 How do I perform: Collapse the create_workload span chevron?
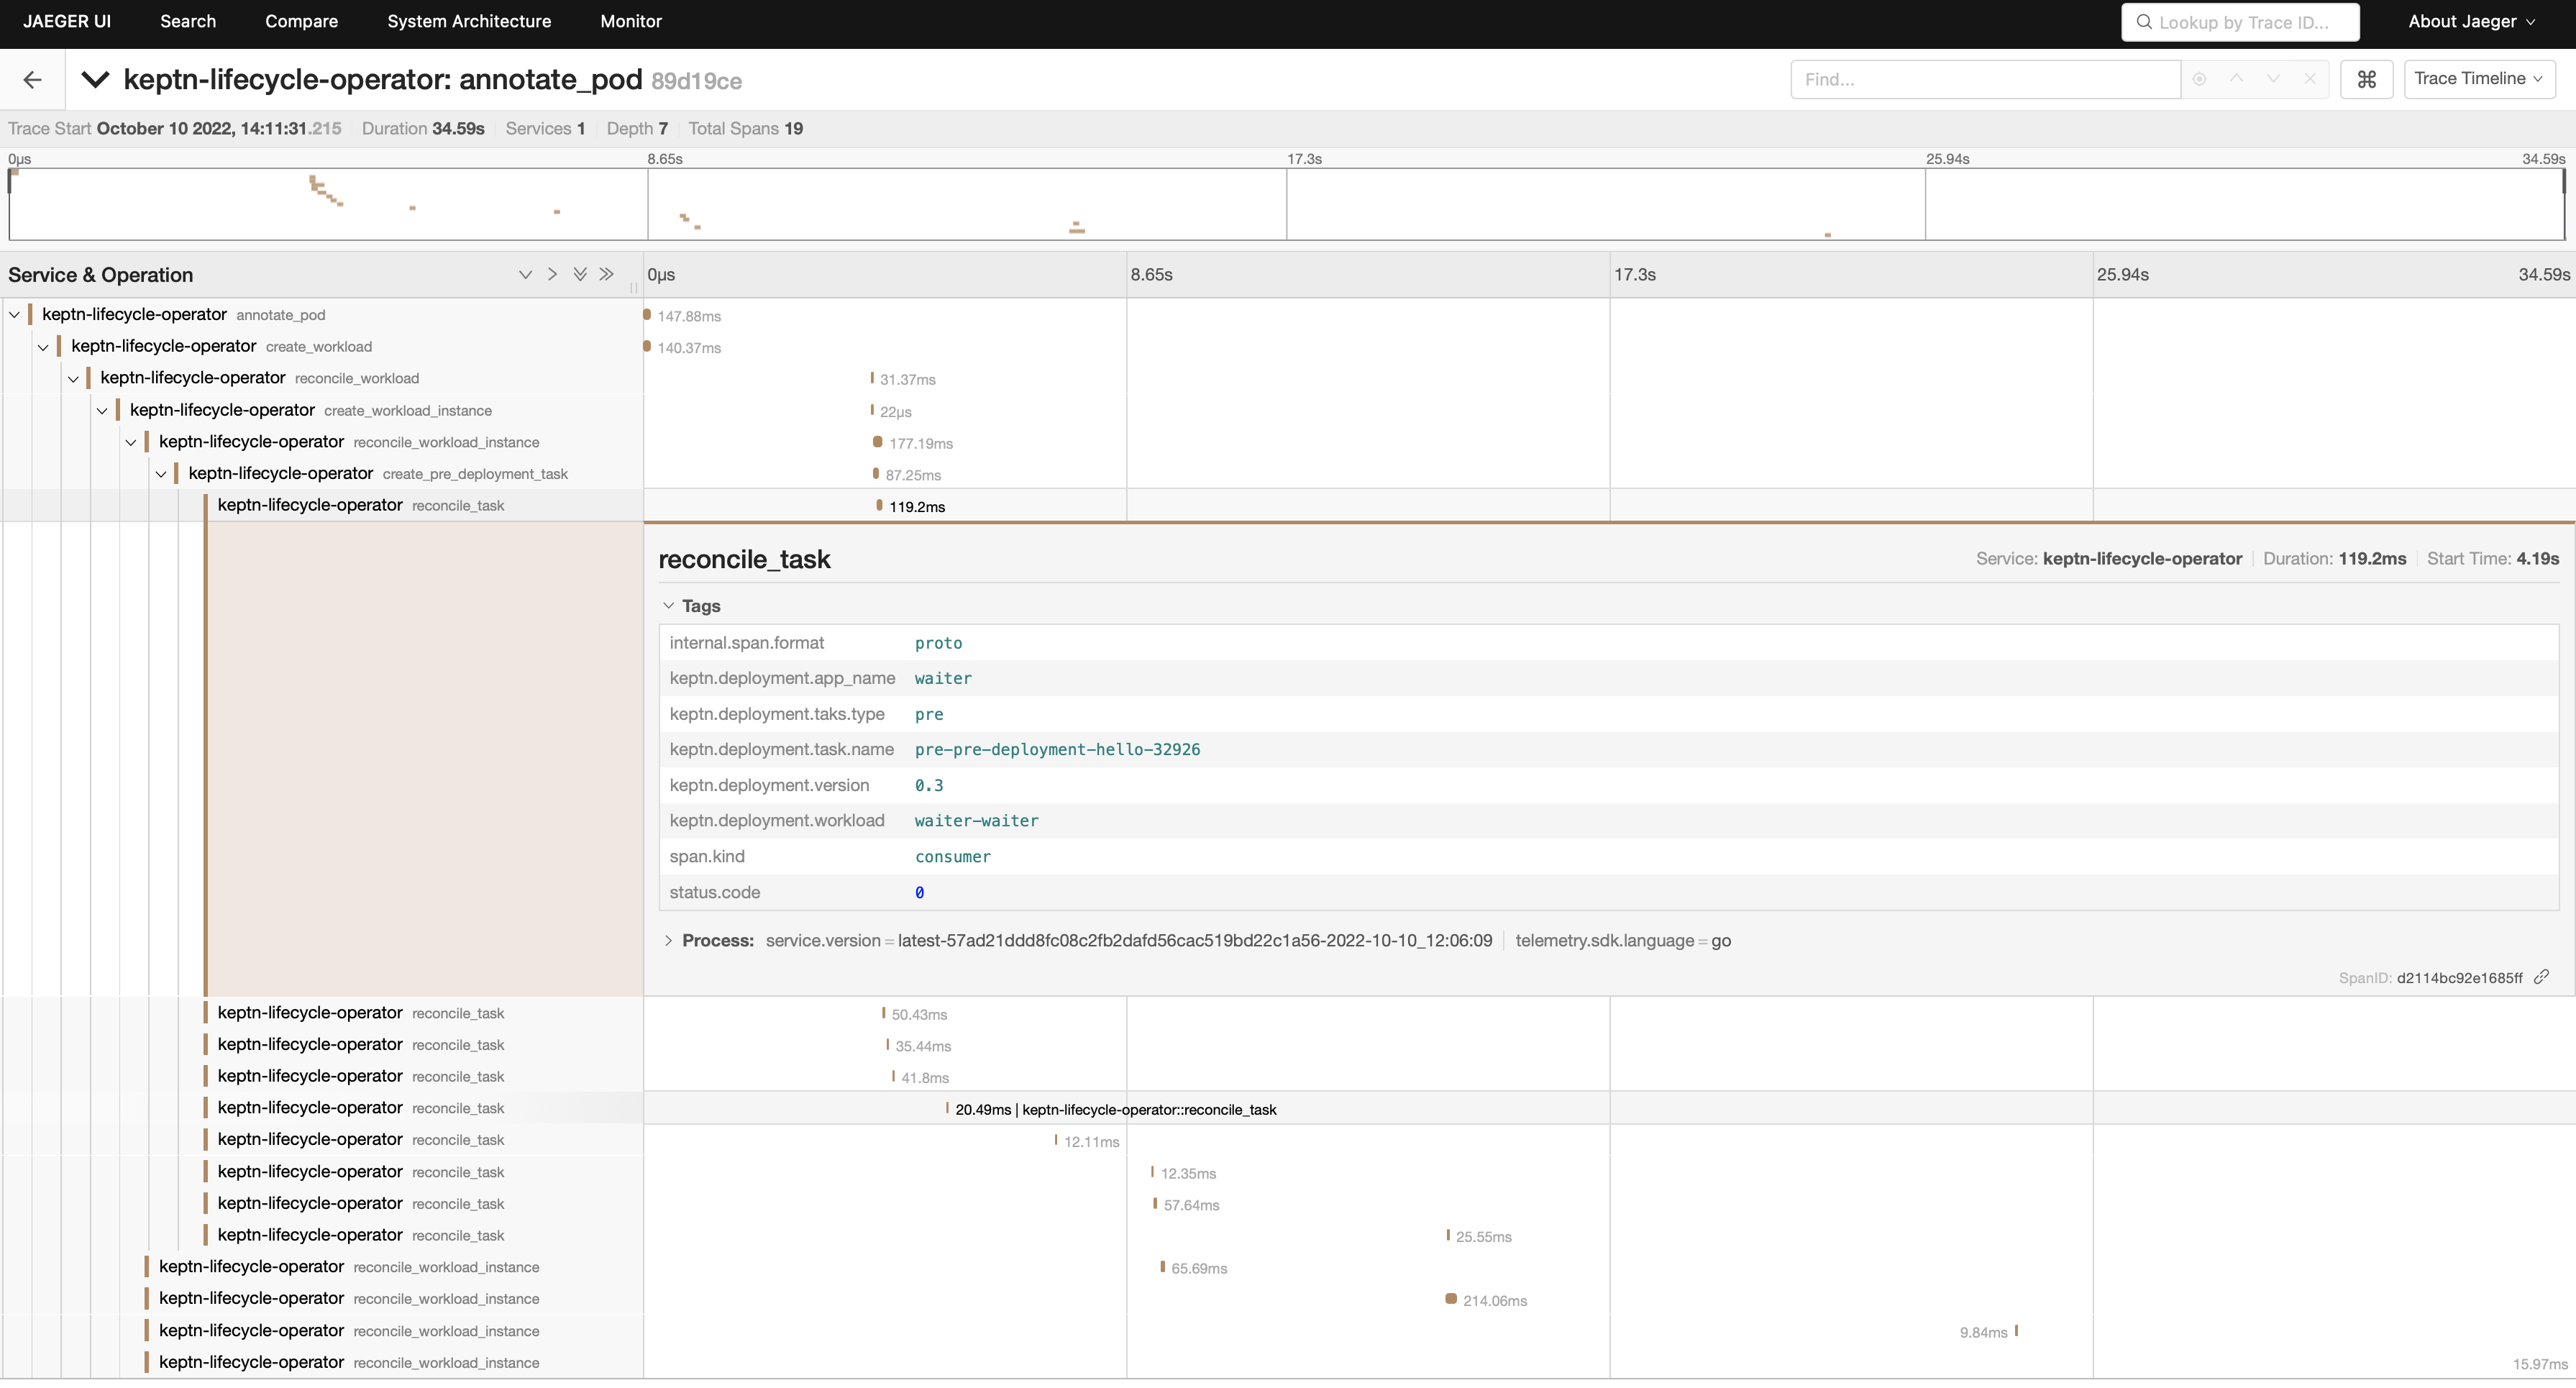click(x=43, y=347)
